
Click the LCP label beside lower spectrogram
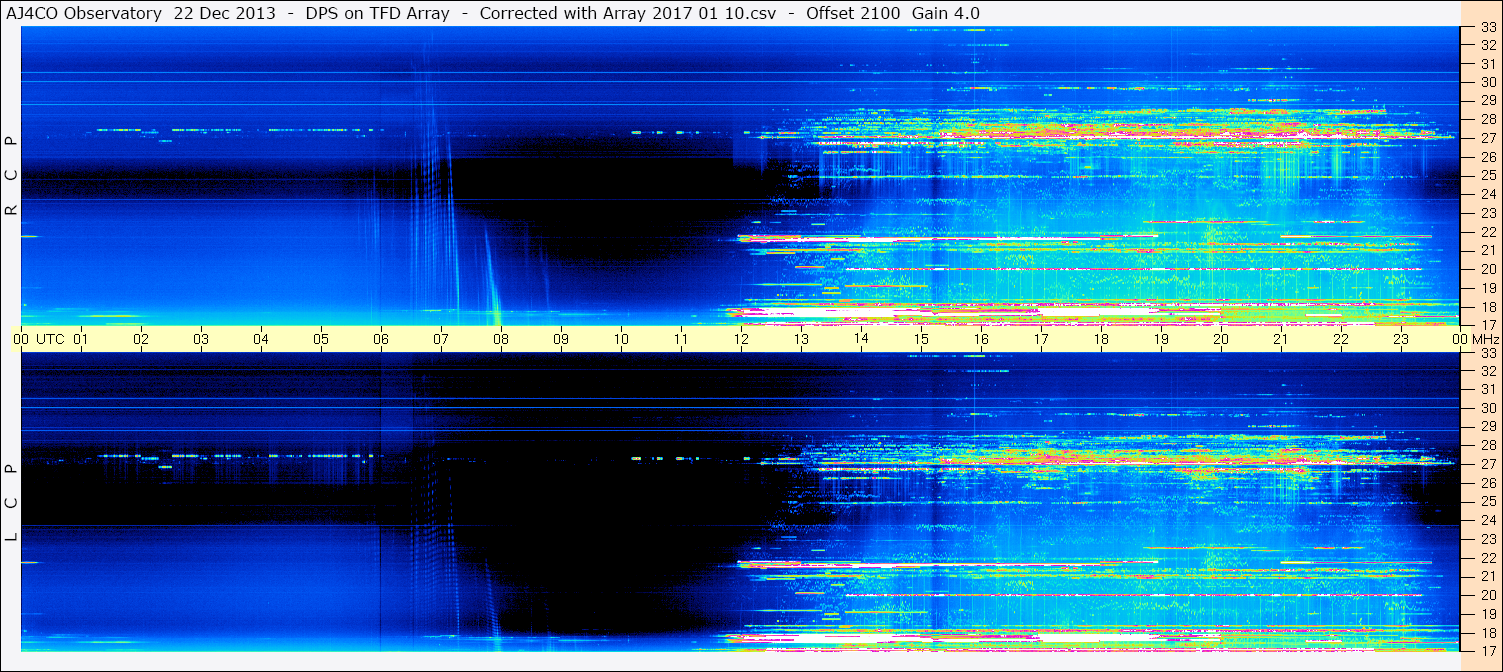pyautogui.click(x=12, y=502)
